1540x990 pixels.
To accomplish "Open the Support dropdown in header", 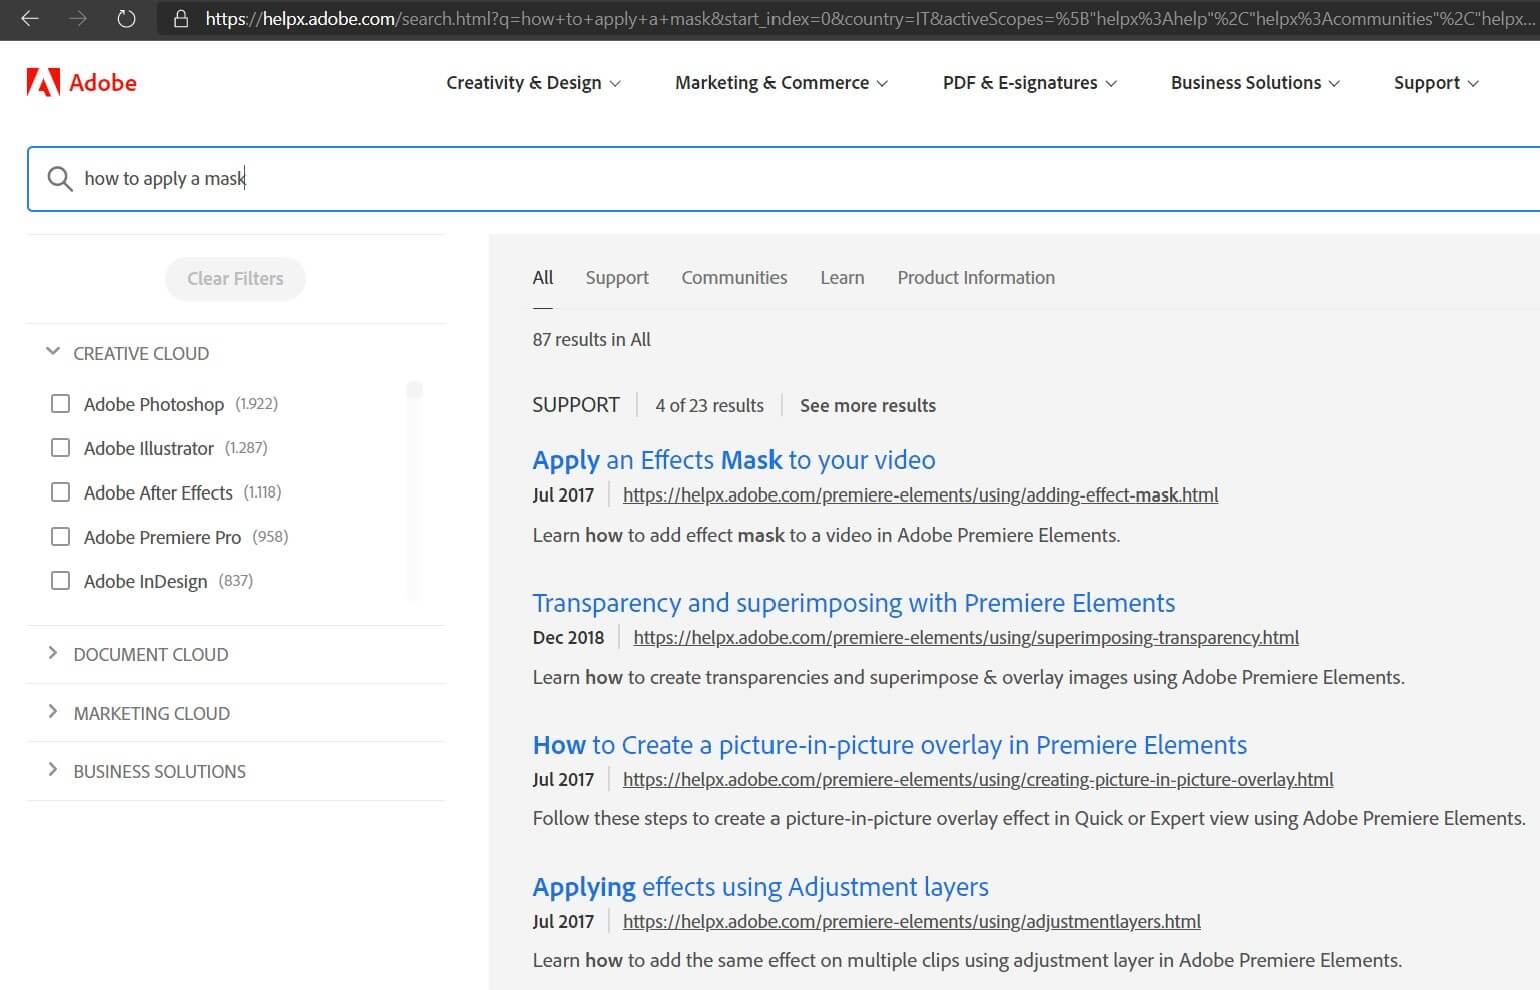I will 1435,83.
